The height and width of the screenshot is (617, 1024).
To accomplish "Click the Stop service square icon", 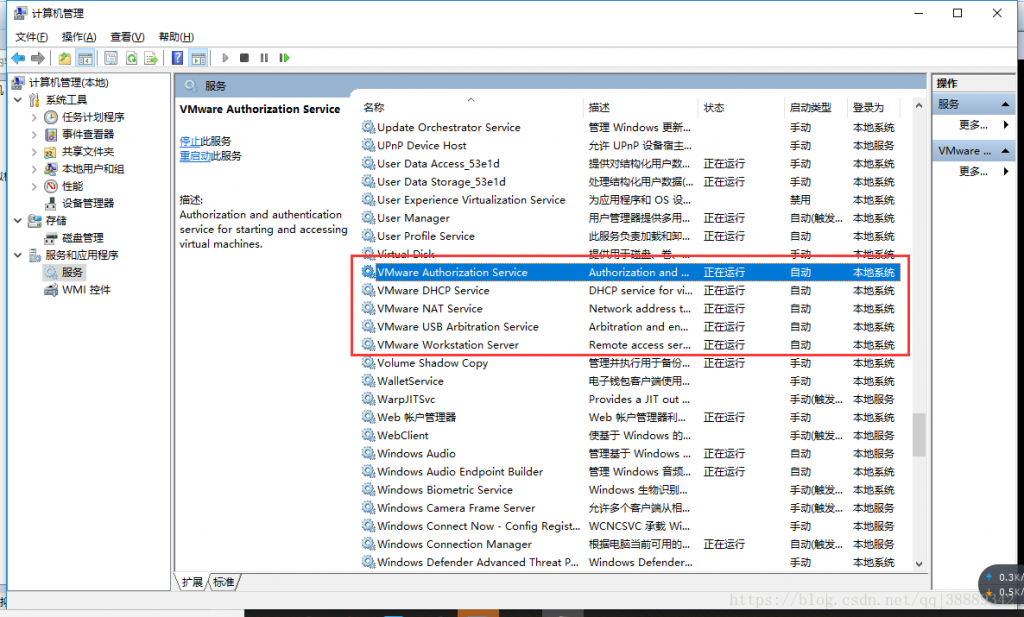I will [244, 58].
